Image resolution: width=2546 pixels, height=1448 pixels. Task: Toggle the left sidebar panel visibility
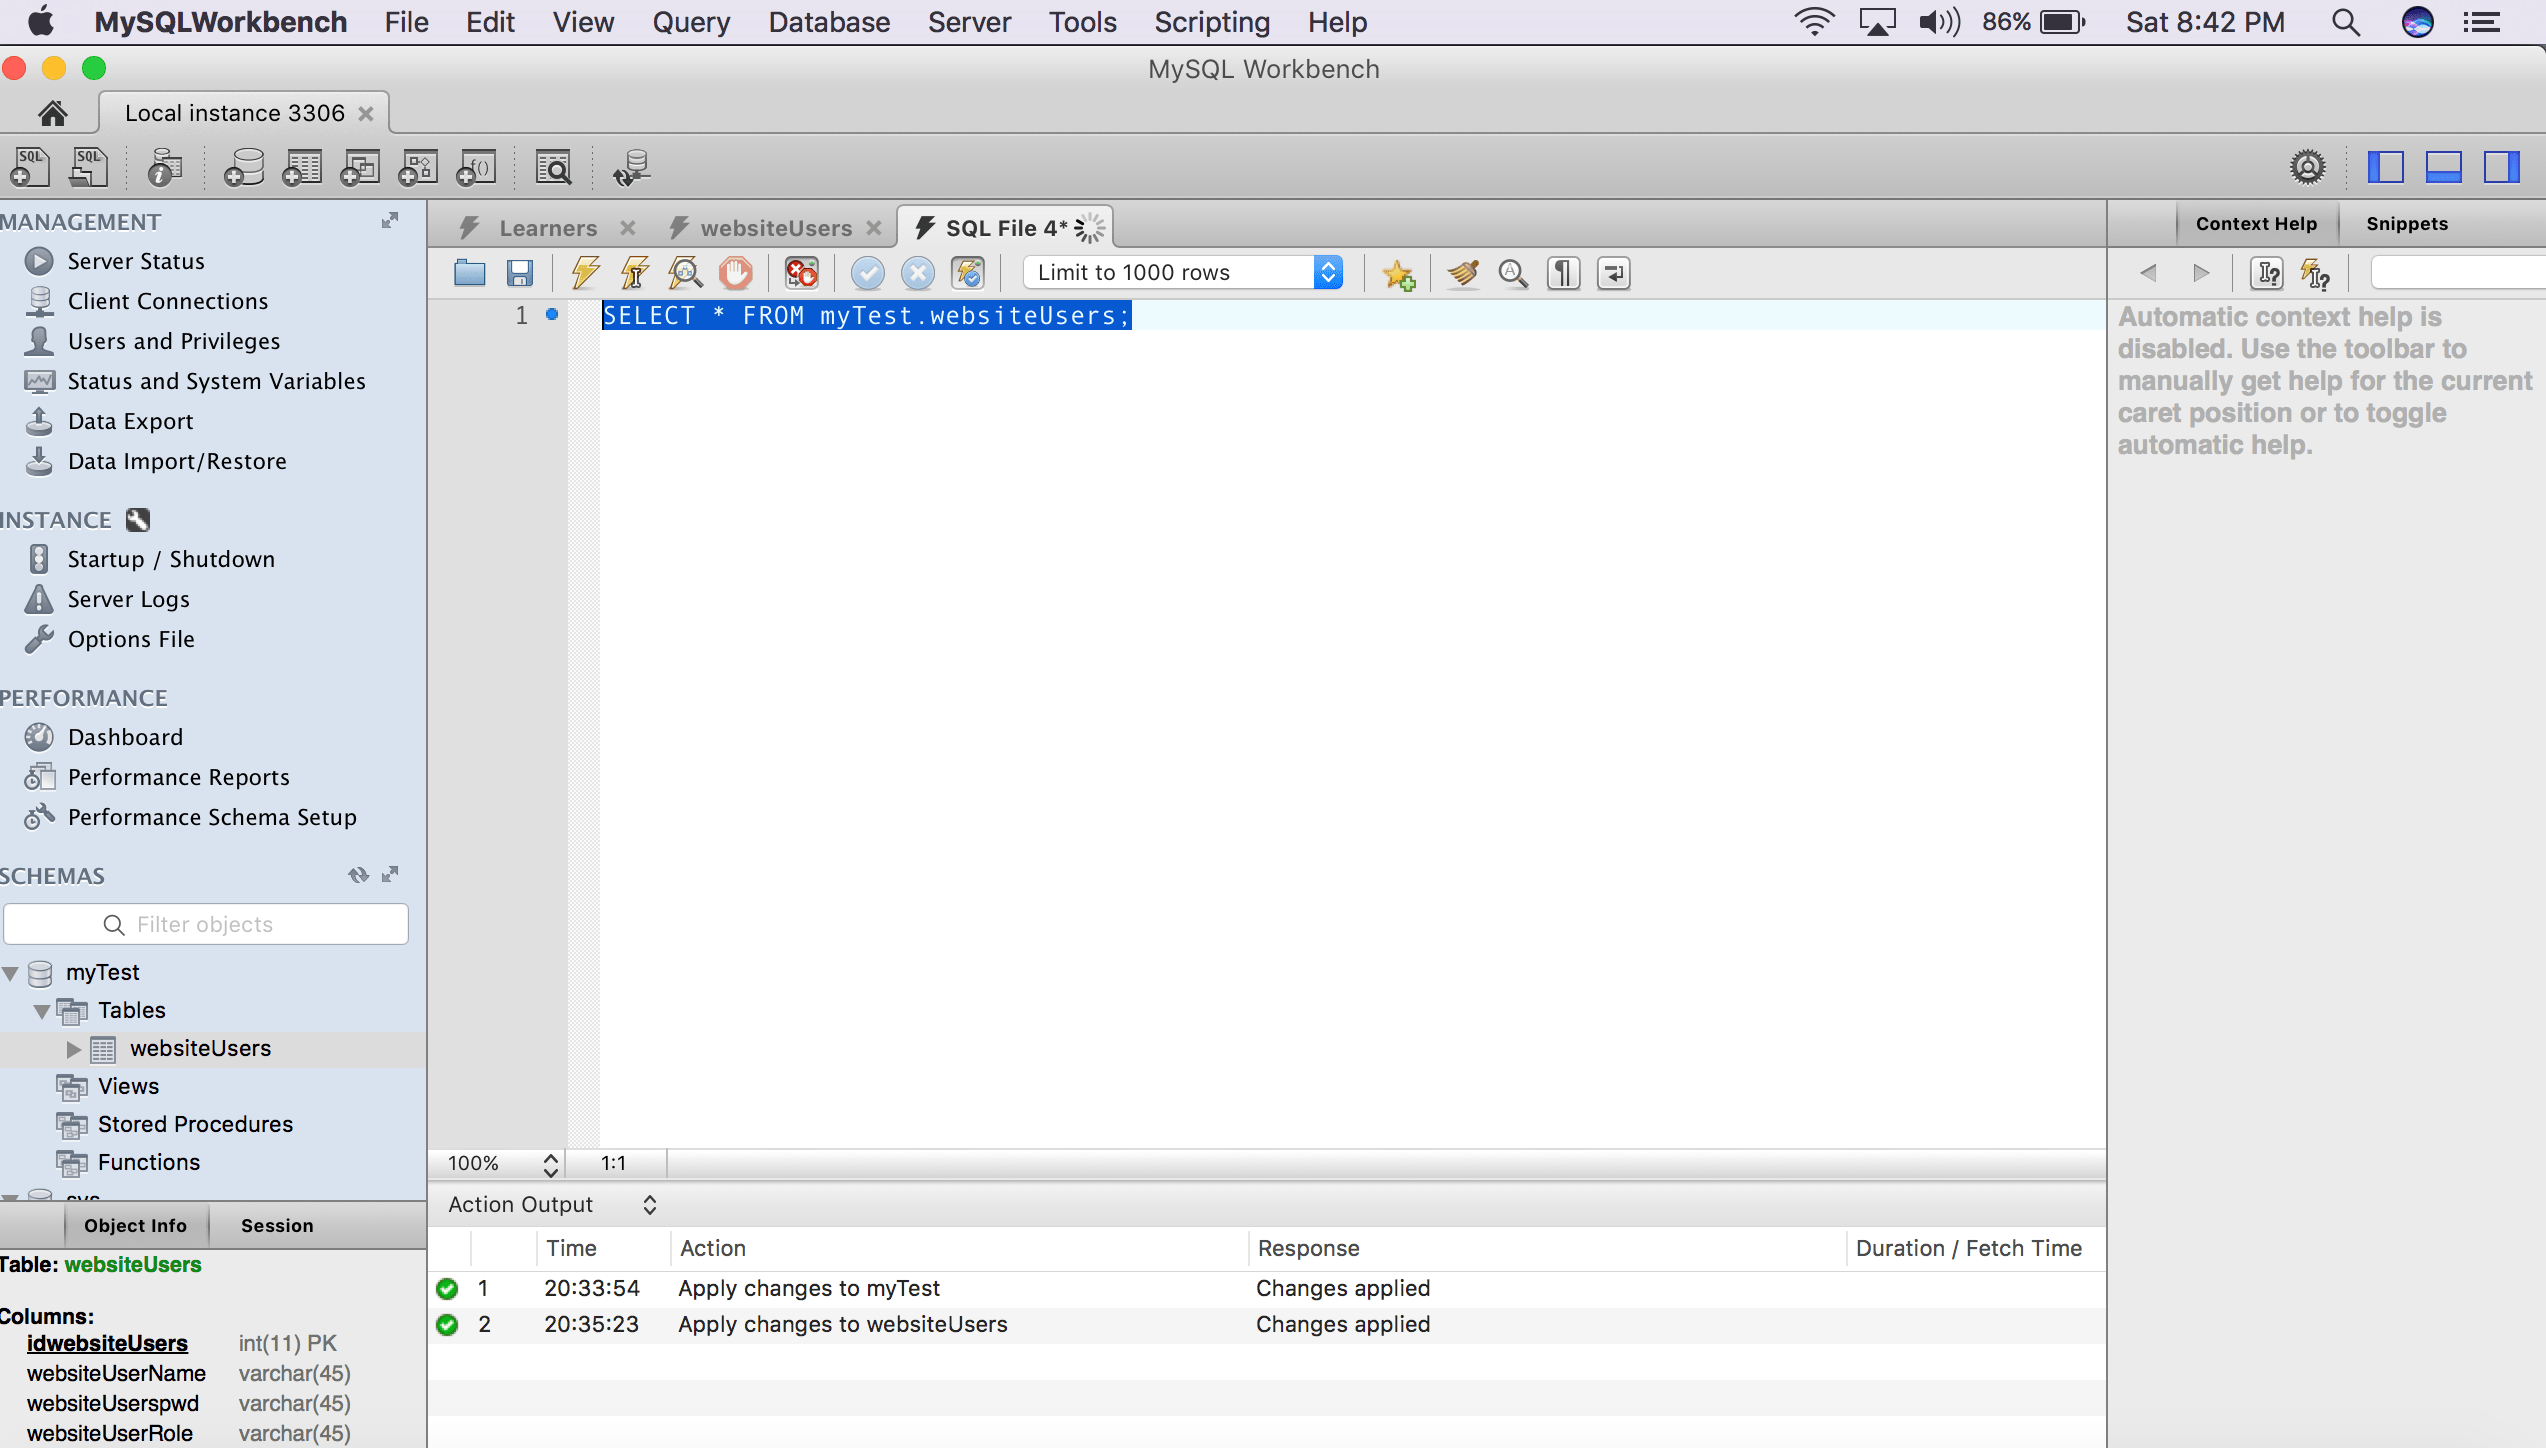click(2385, 167)
